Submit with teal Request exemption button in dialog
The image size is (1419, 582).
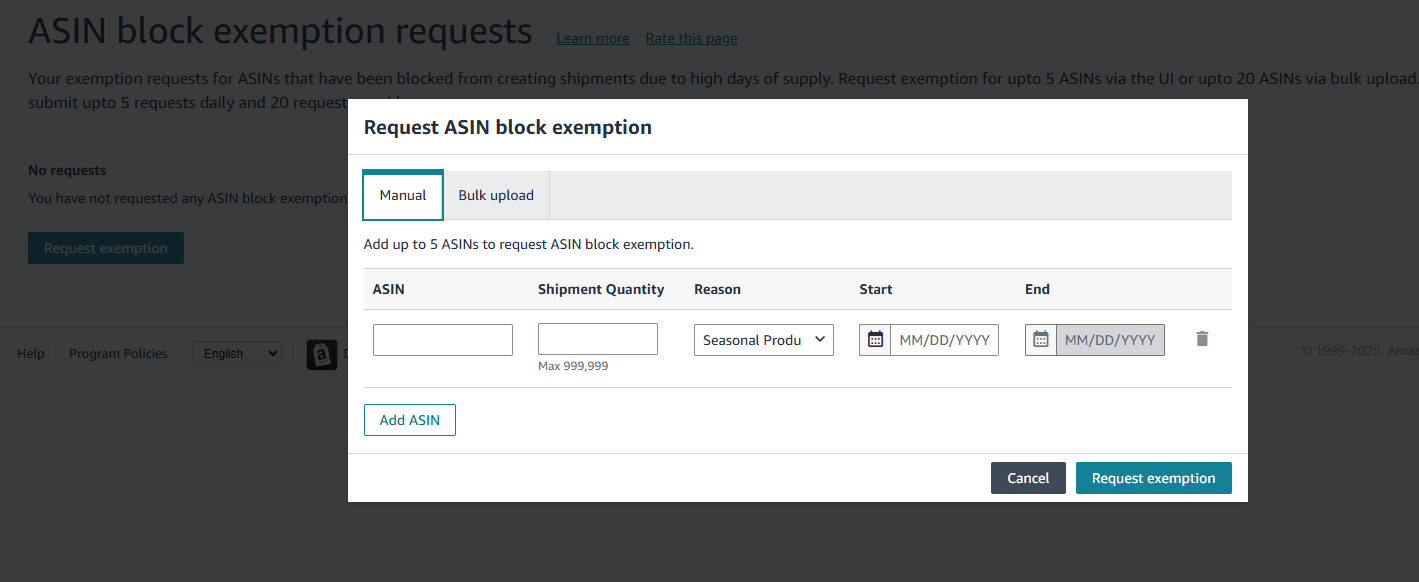tap(1153, 478)
